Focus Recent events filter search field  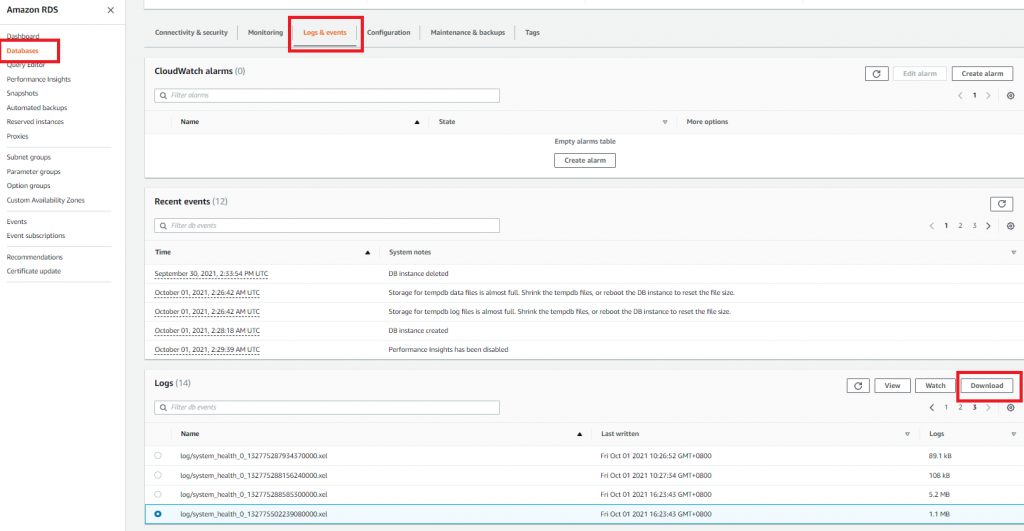[327, 226]
